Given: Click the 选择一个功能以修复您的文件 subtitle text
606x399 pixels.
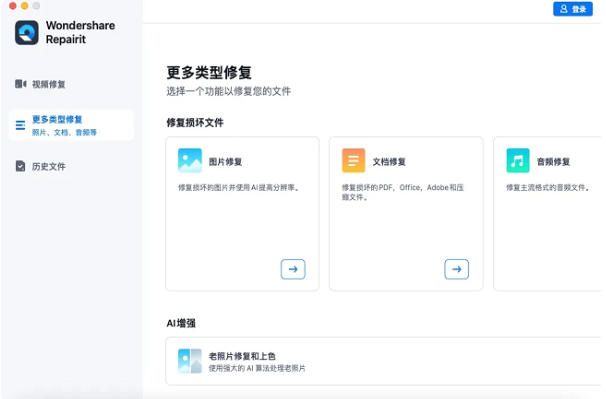Looking at the screenshot, I should click(228, 91).
